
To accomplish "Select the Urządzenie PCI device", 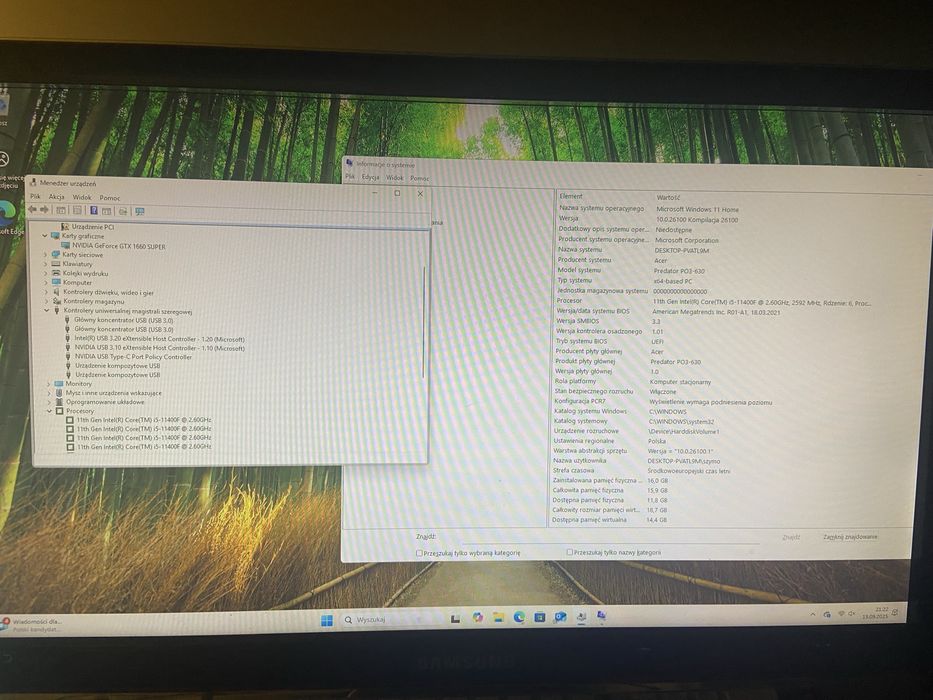I will [x=87, y=227].
